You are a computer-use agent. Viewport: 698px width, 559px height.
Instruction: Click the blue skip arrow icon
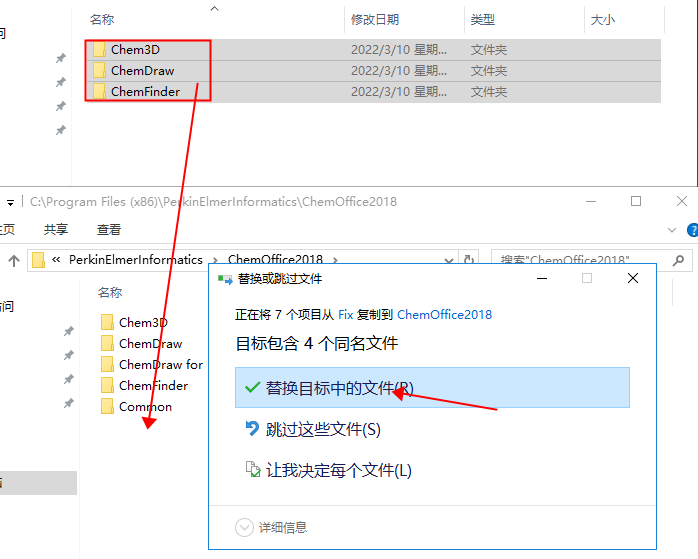252,429
